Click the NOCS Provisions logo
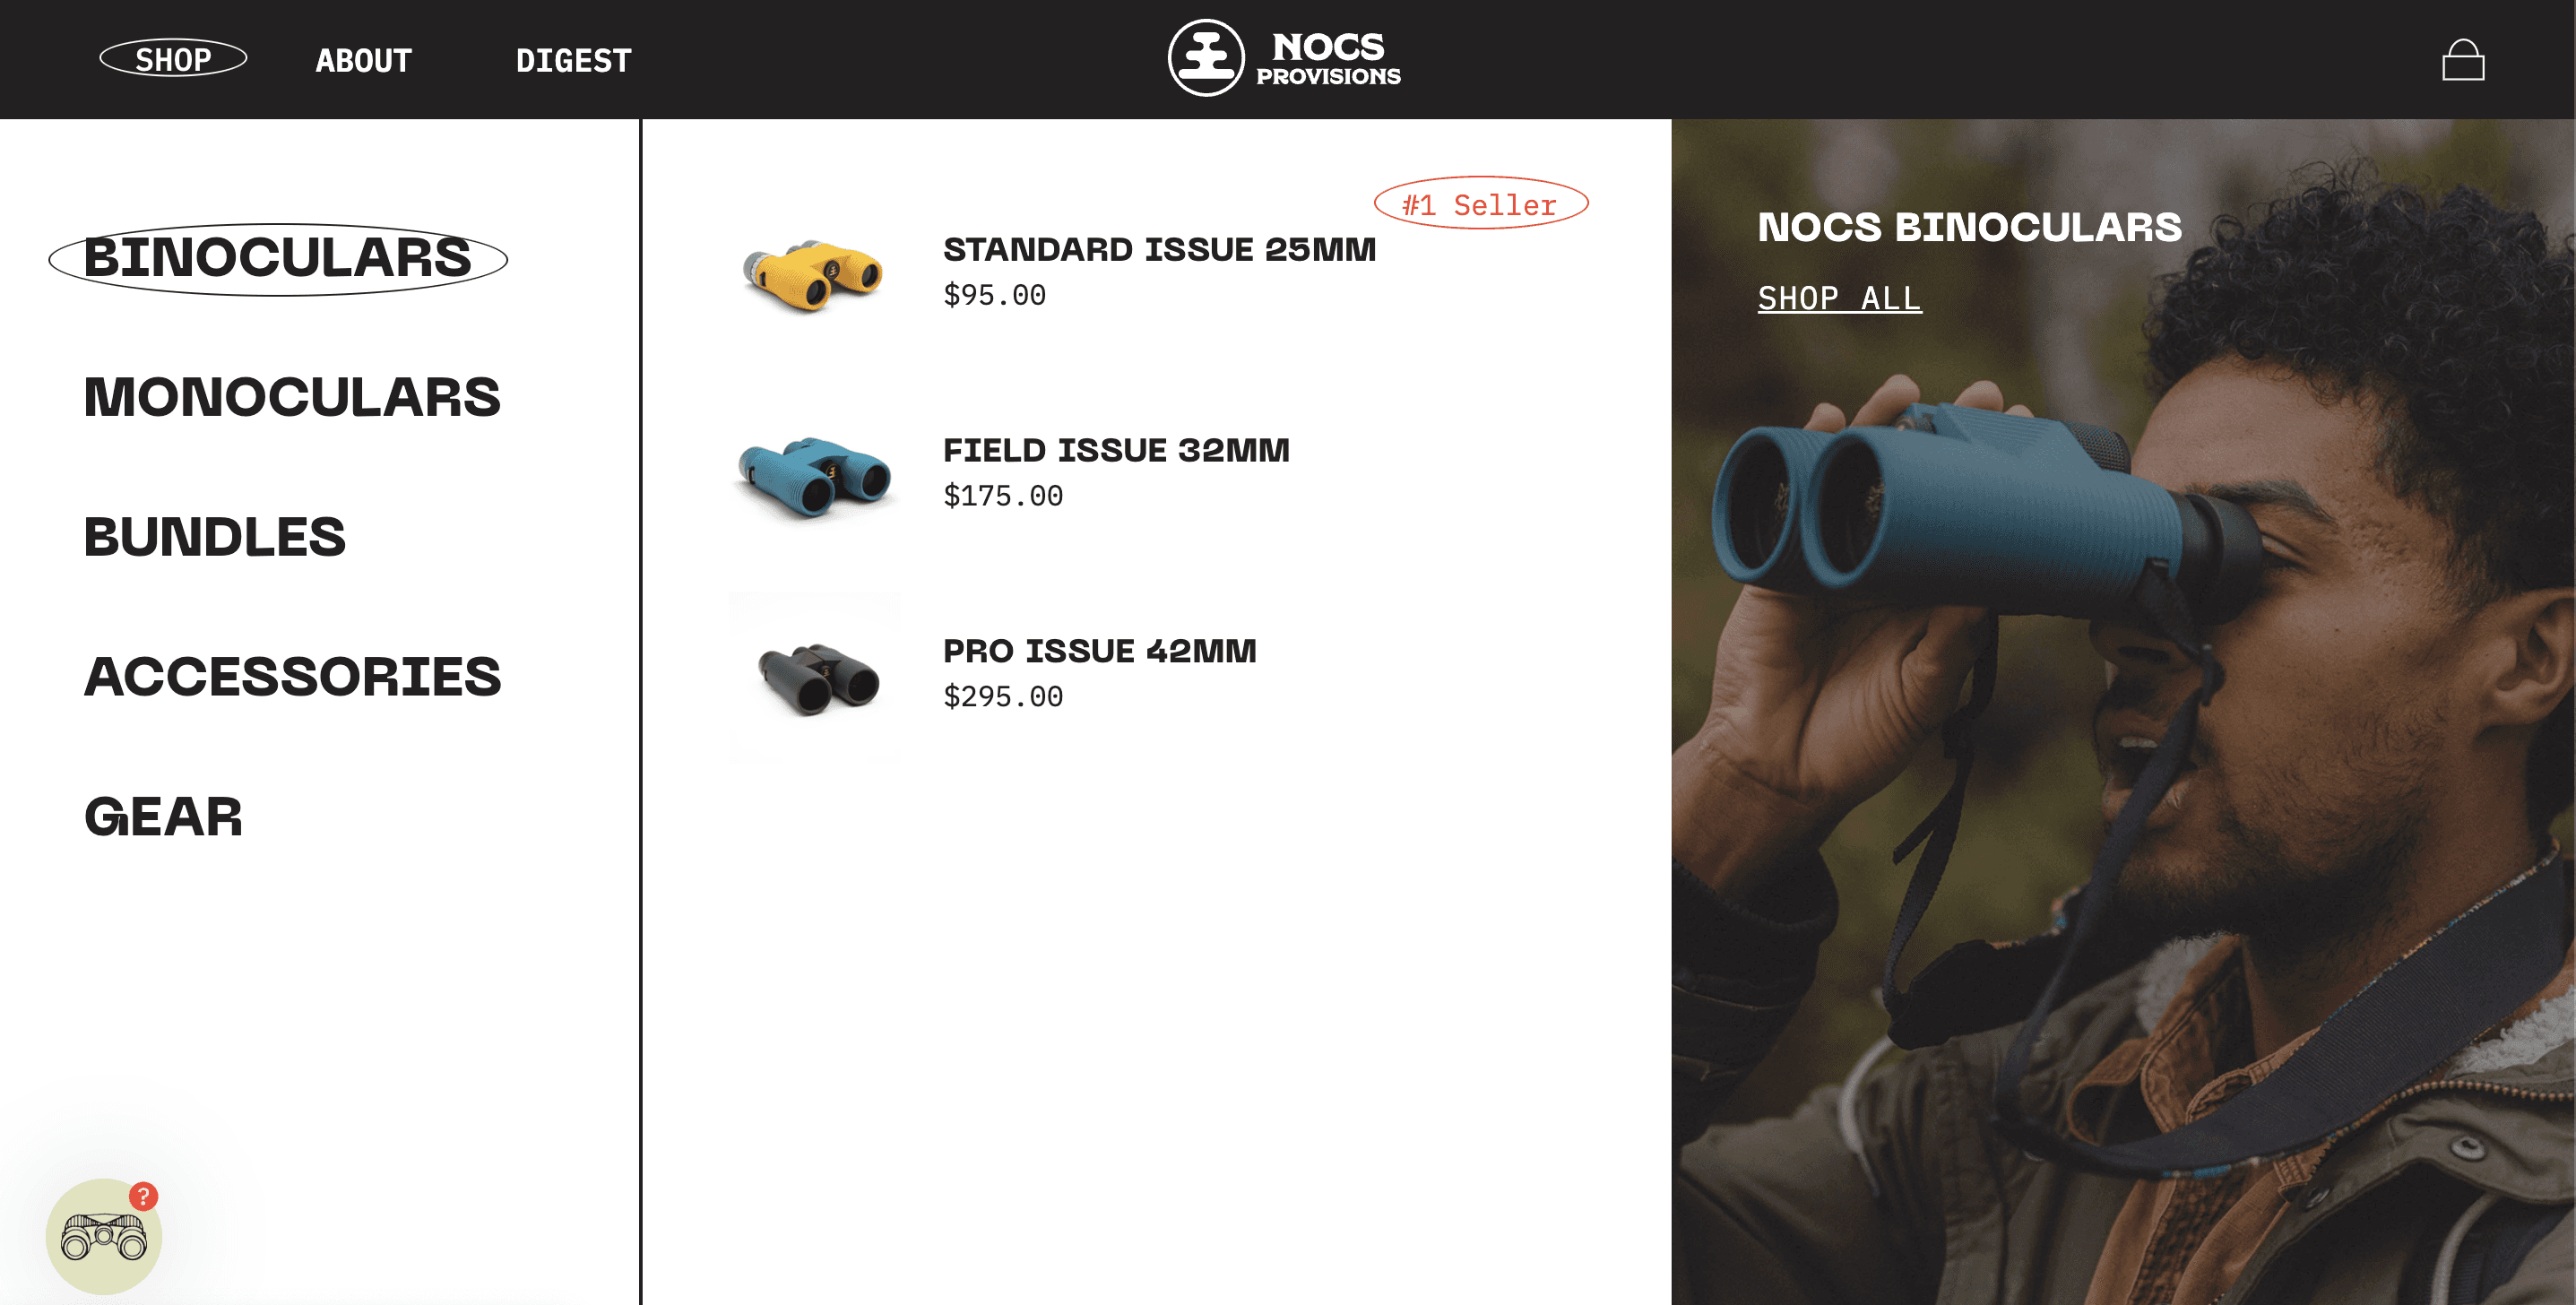 coord(1285,58)
